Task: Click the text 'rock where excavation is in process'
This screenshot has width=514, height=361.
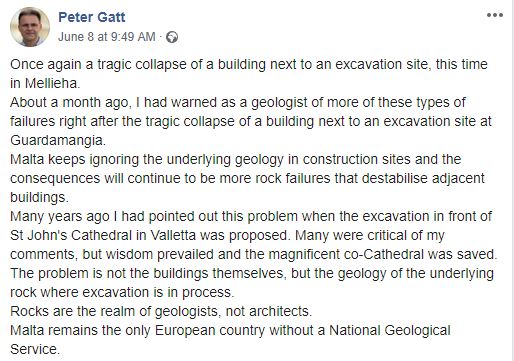Action: click(122, 293)
